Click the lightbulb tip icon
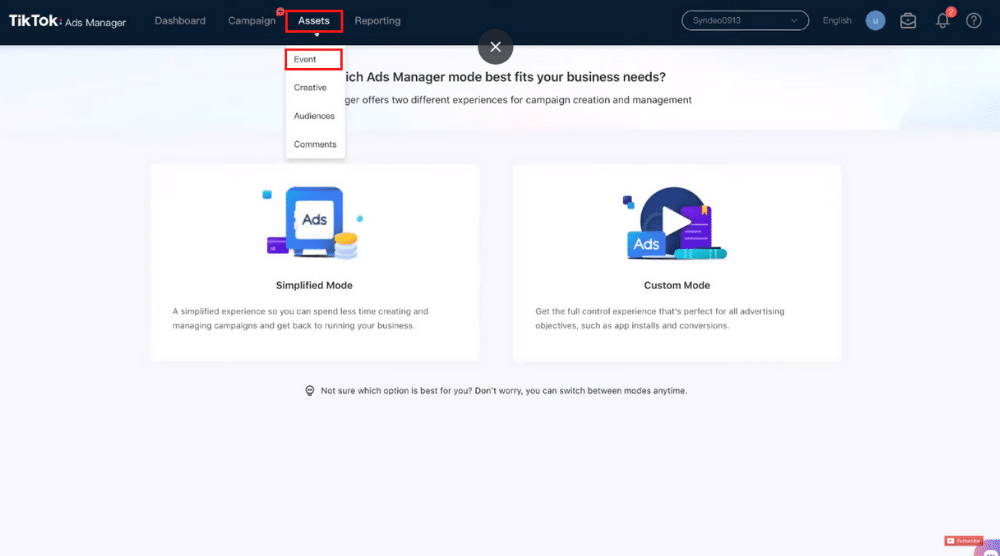This screenshot has width=1000, height=556. coord(309,391)
